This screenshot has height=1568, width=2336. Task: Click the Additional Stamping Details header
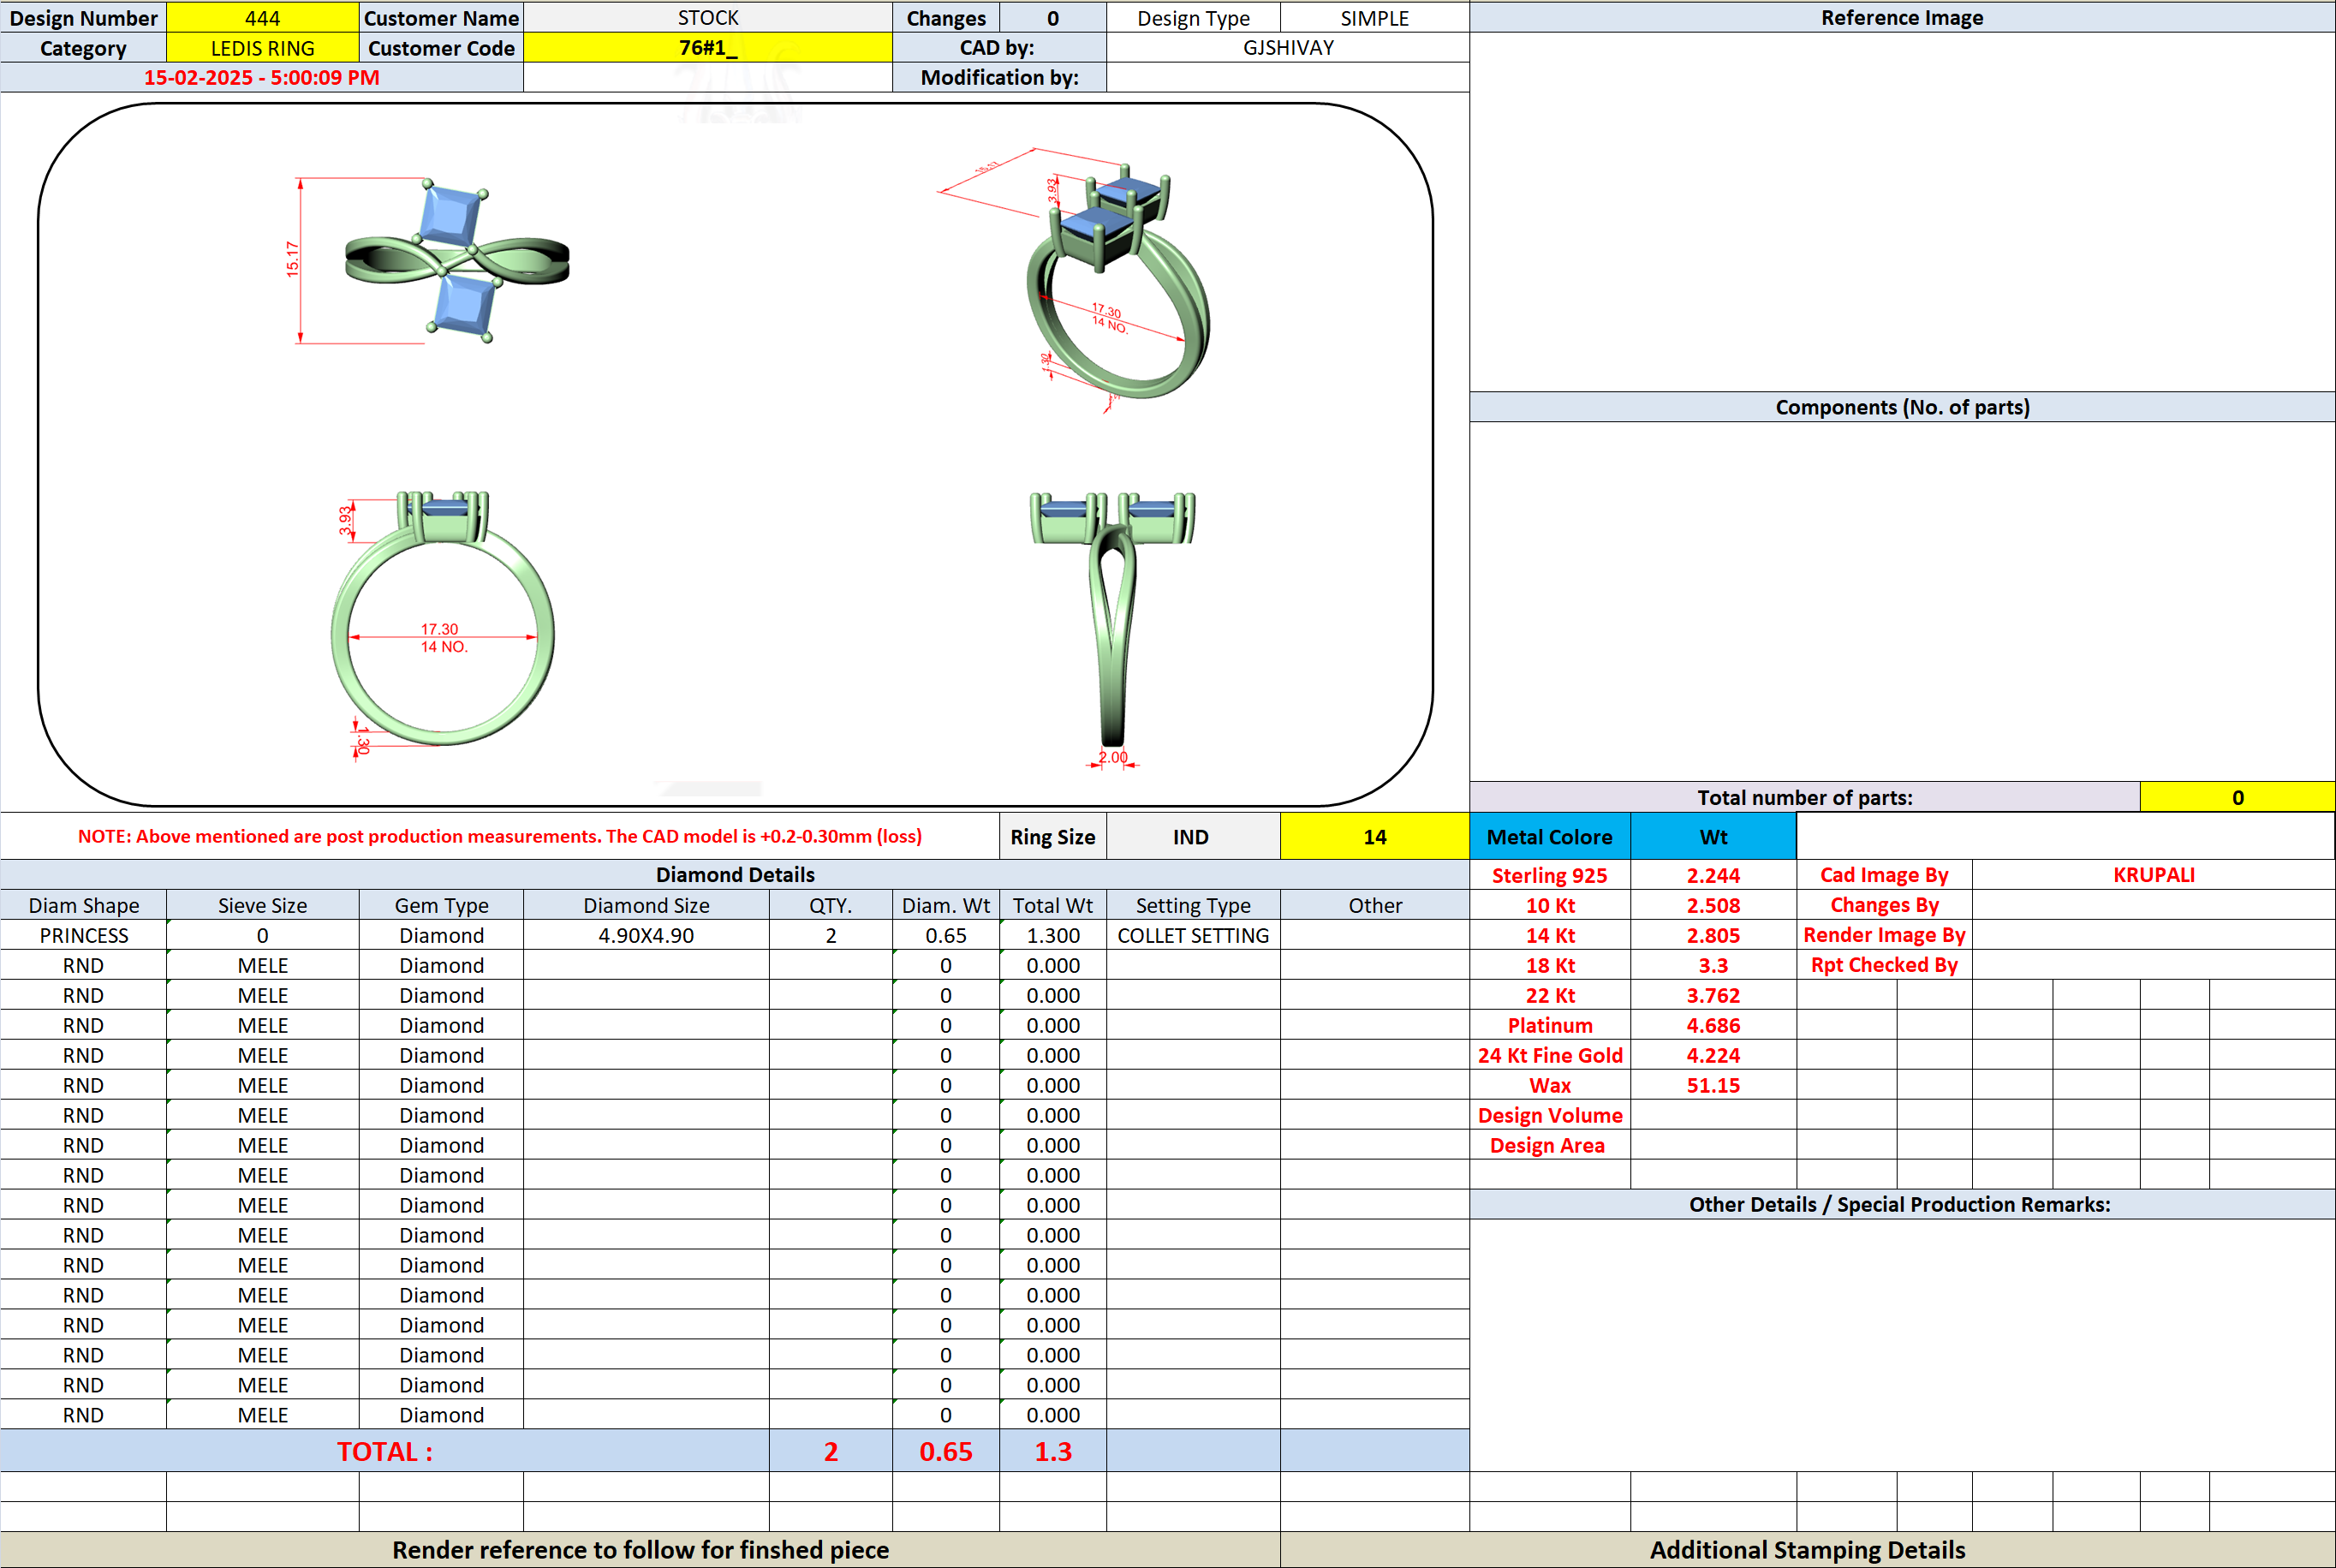click(1807, 1550)
